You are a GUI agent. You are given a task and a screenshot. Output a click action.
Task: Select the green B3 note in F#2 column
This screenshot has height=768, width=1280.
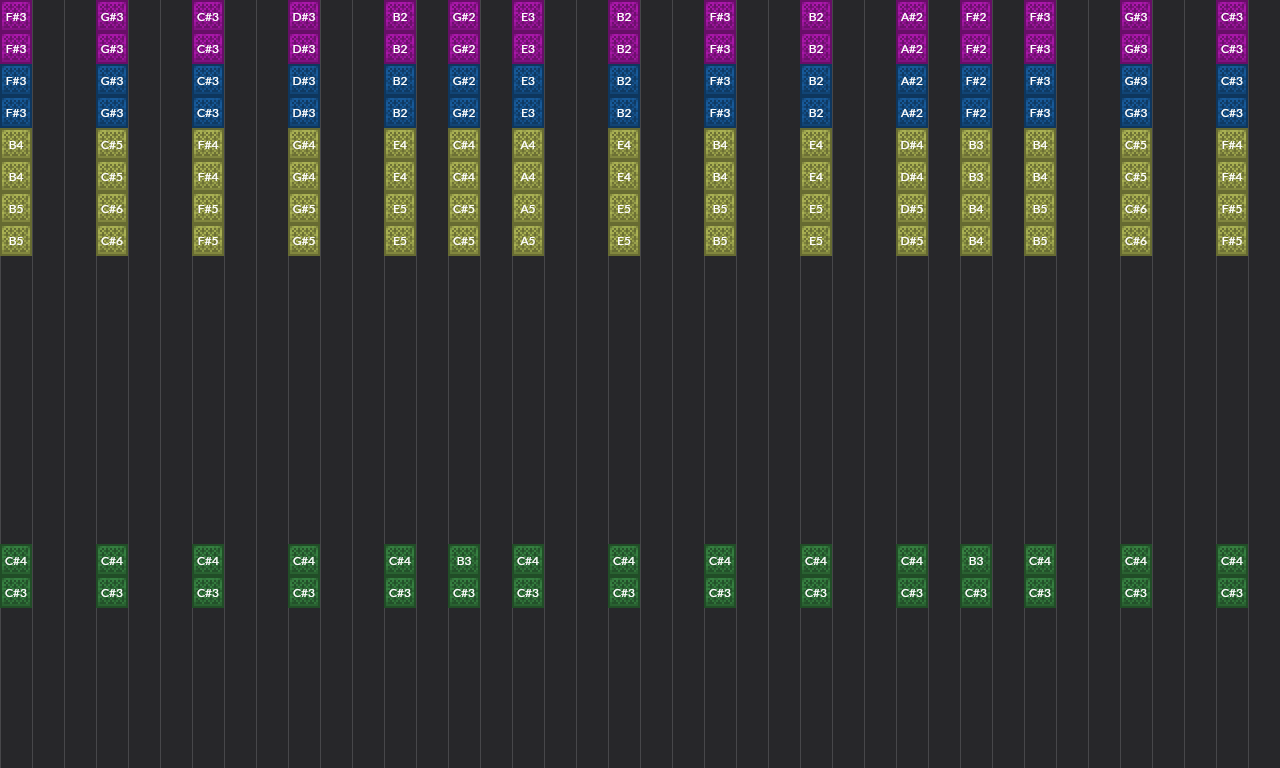click(x=976, y=561)
